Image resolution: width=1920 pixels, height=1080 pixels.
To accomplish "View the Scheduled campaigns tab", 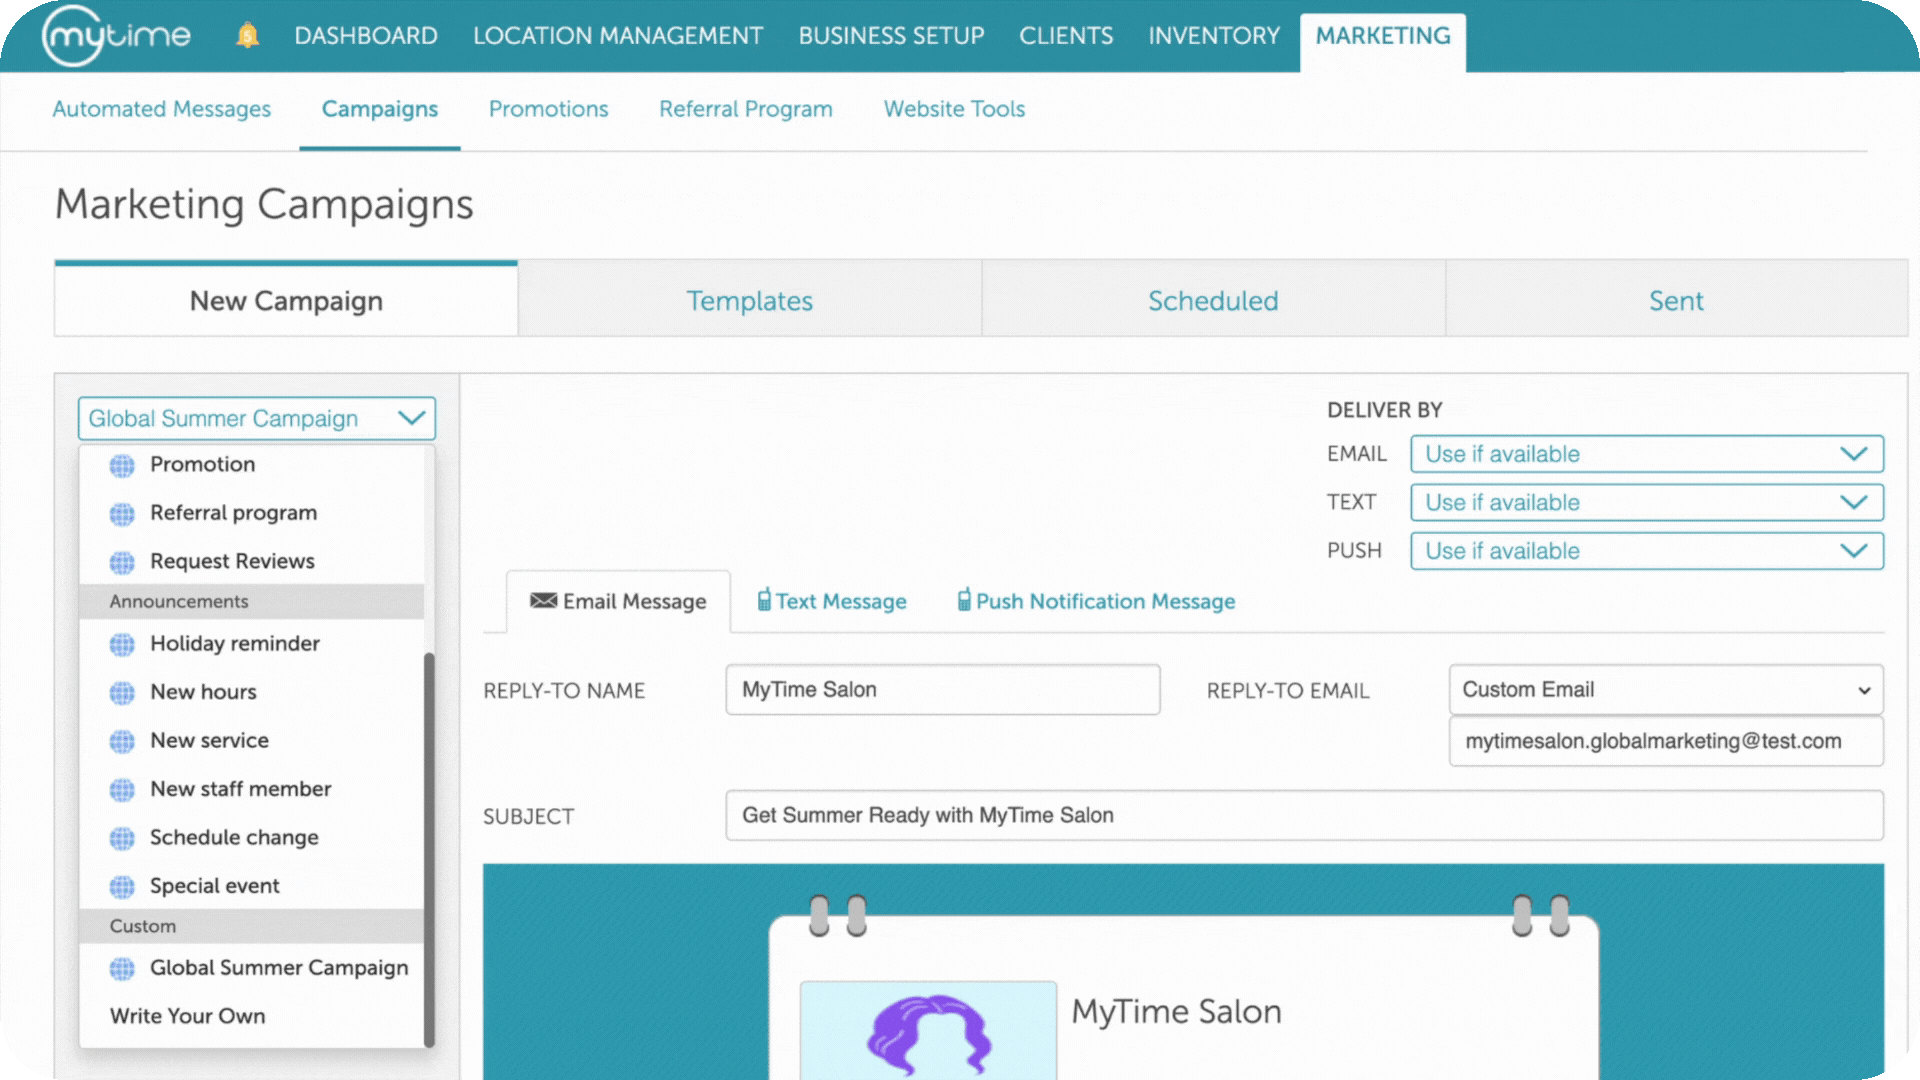I will (x=1213, y=300).
